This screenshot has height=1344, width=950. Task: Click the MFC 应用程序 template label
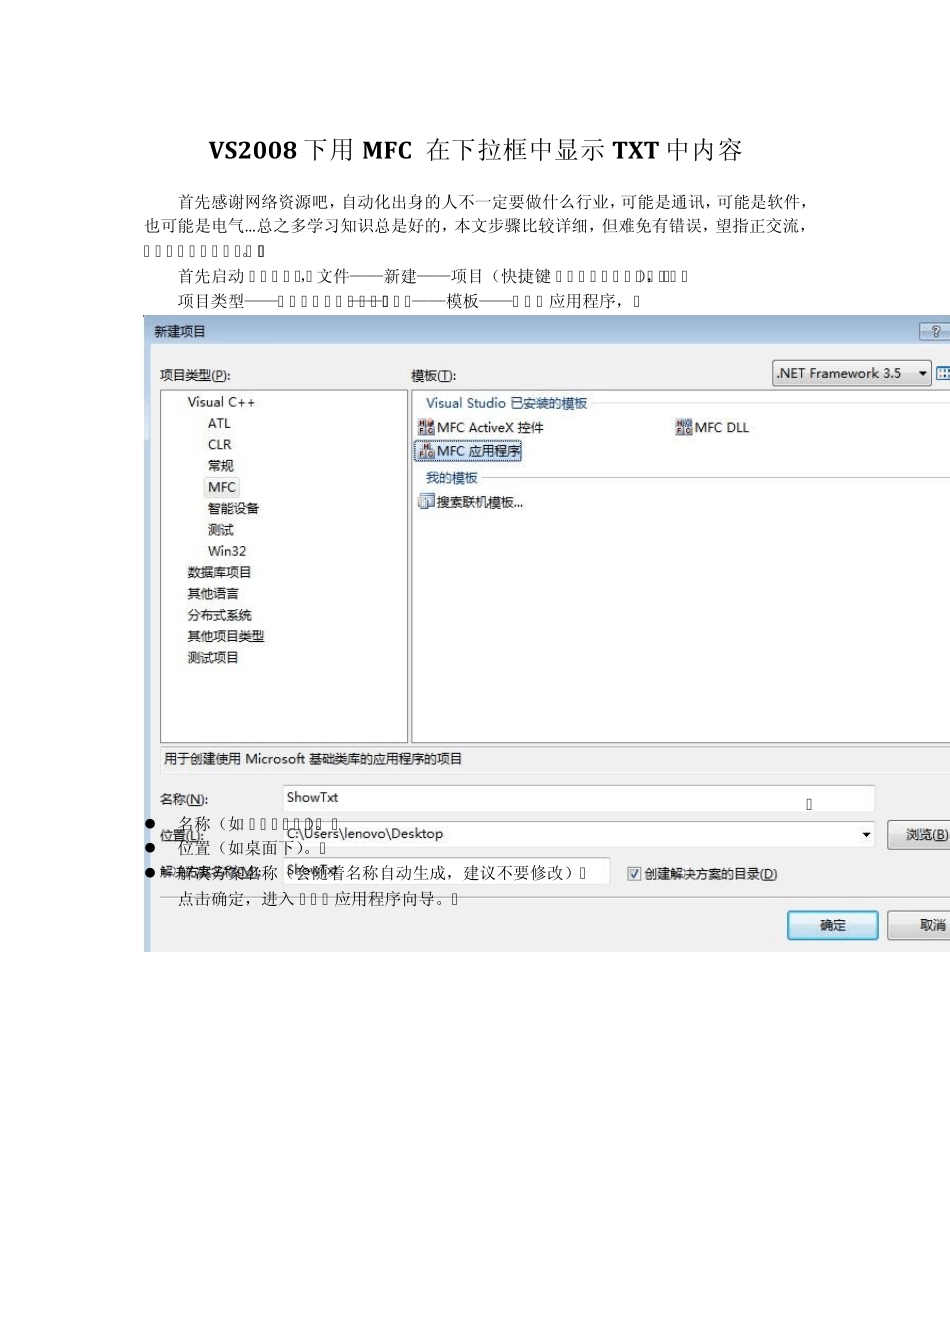coord(479,451)
